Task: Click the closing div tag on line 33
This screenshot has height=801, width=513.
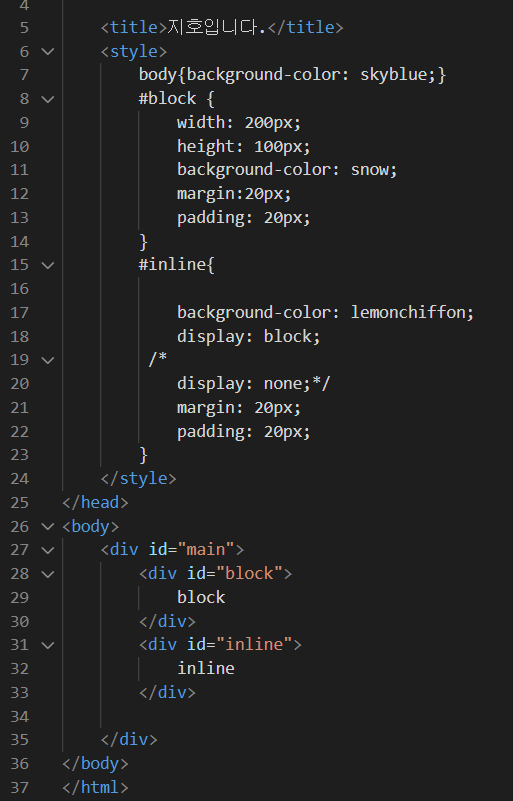Action: 167,693
